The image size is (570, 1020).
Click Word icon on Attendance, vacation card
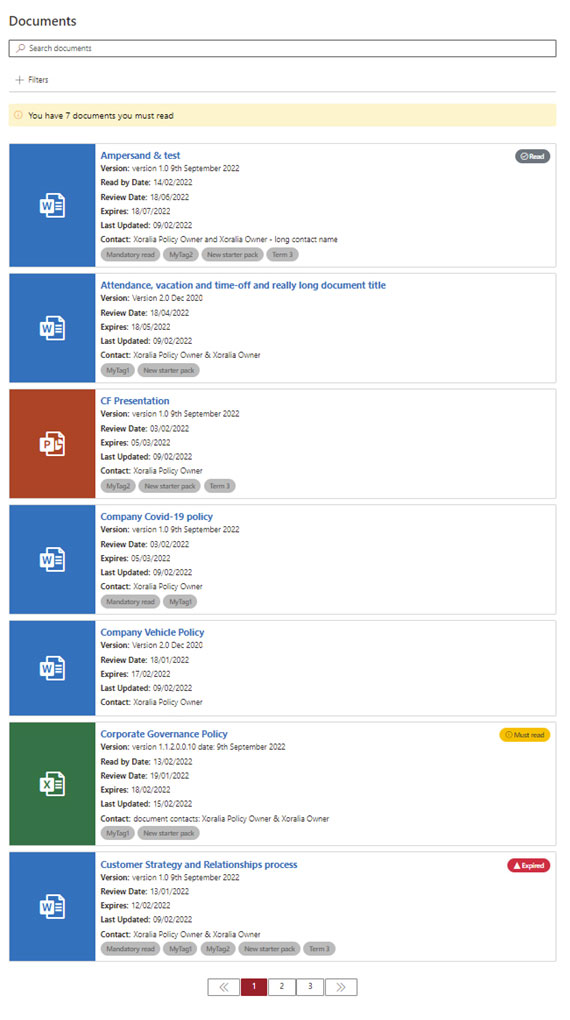click(x=52, y=328)
